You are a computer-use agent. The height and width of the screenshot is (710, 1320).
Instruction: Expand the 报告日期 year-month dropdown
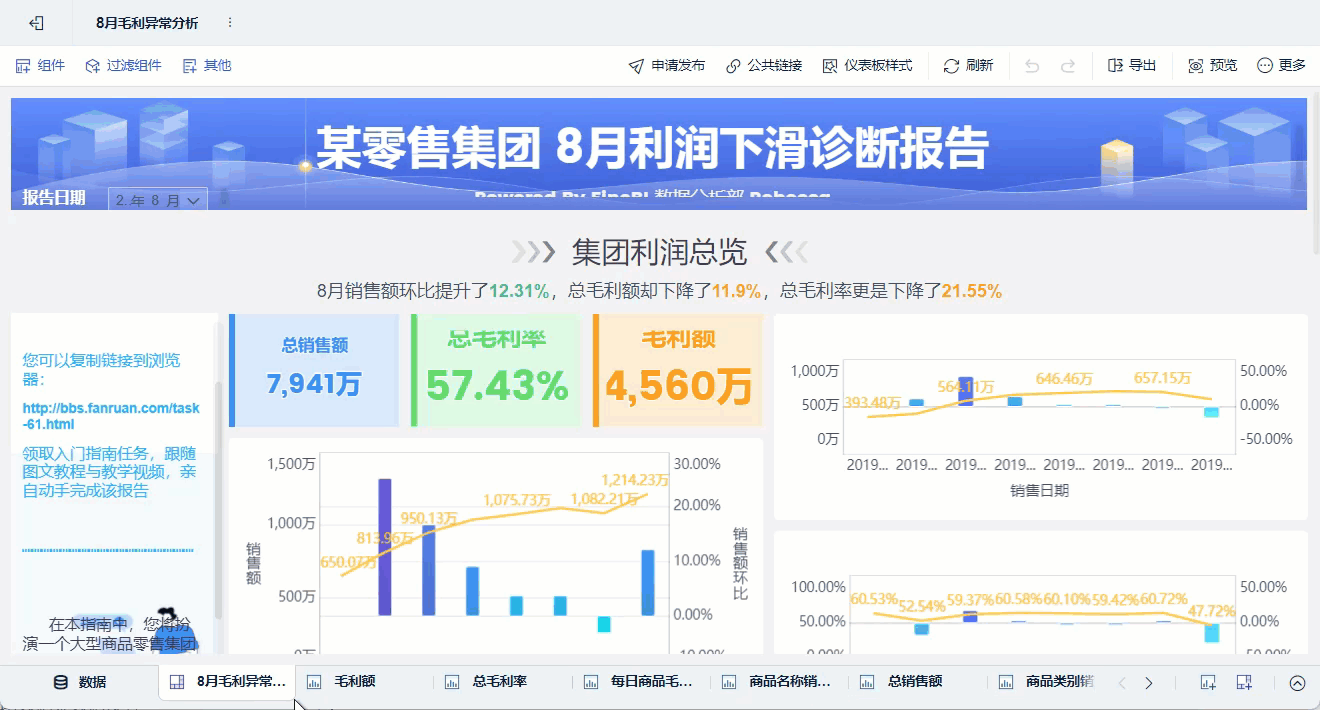point(158,200)
